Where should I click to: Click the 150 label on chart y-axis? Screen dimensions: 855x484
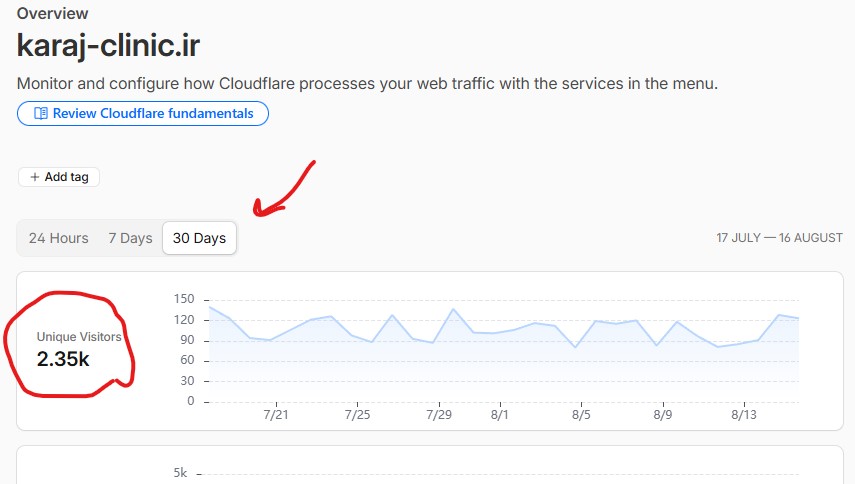pyautogui.click(x=184, y=299)
